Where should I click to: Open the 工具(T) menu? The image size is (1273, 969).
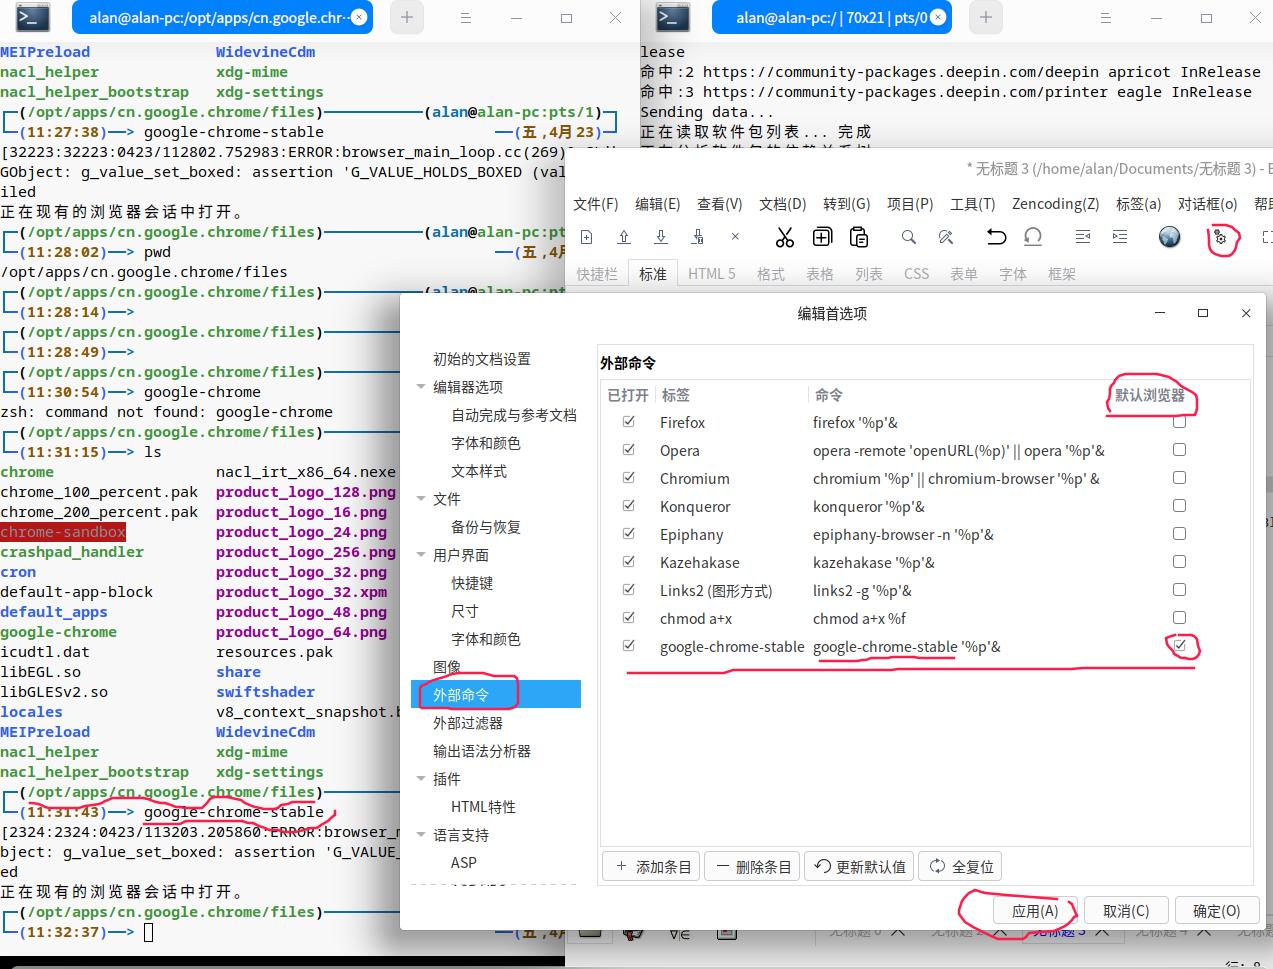click(972, 204)
